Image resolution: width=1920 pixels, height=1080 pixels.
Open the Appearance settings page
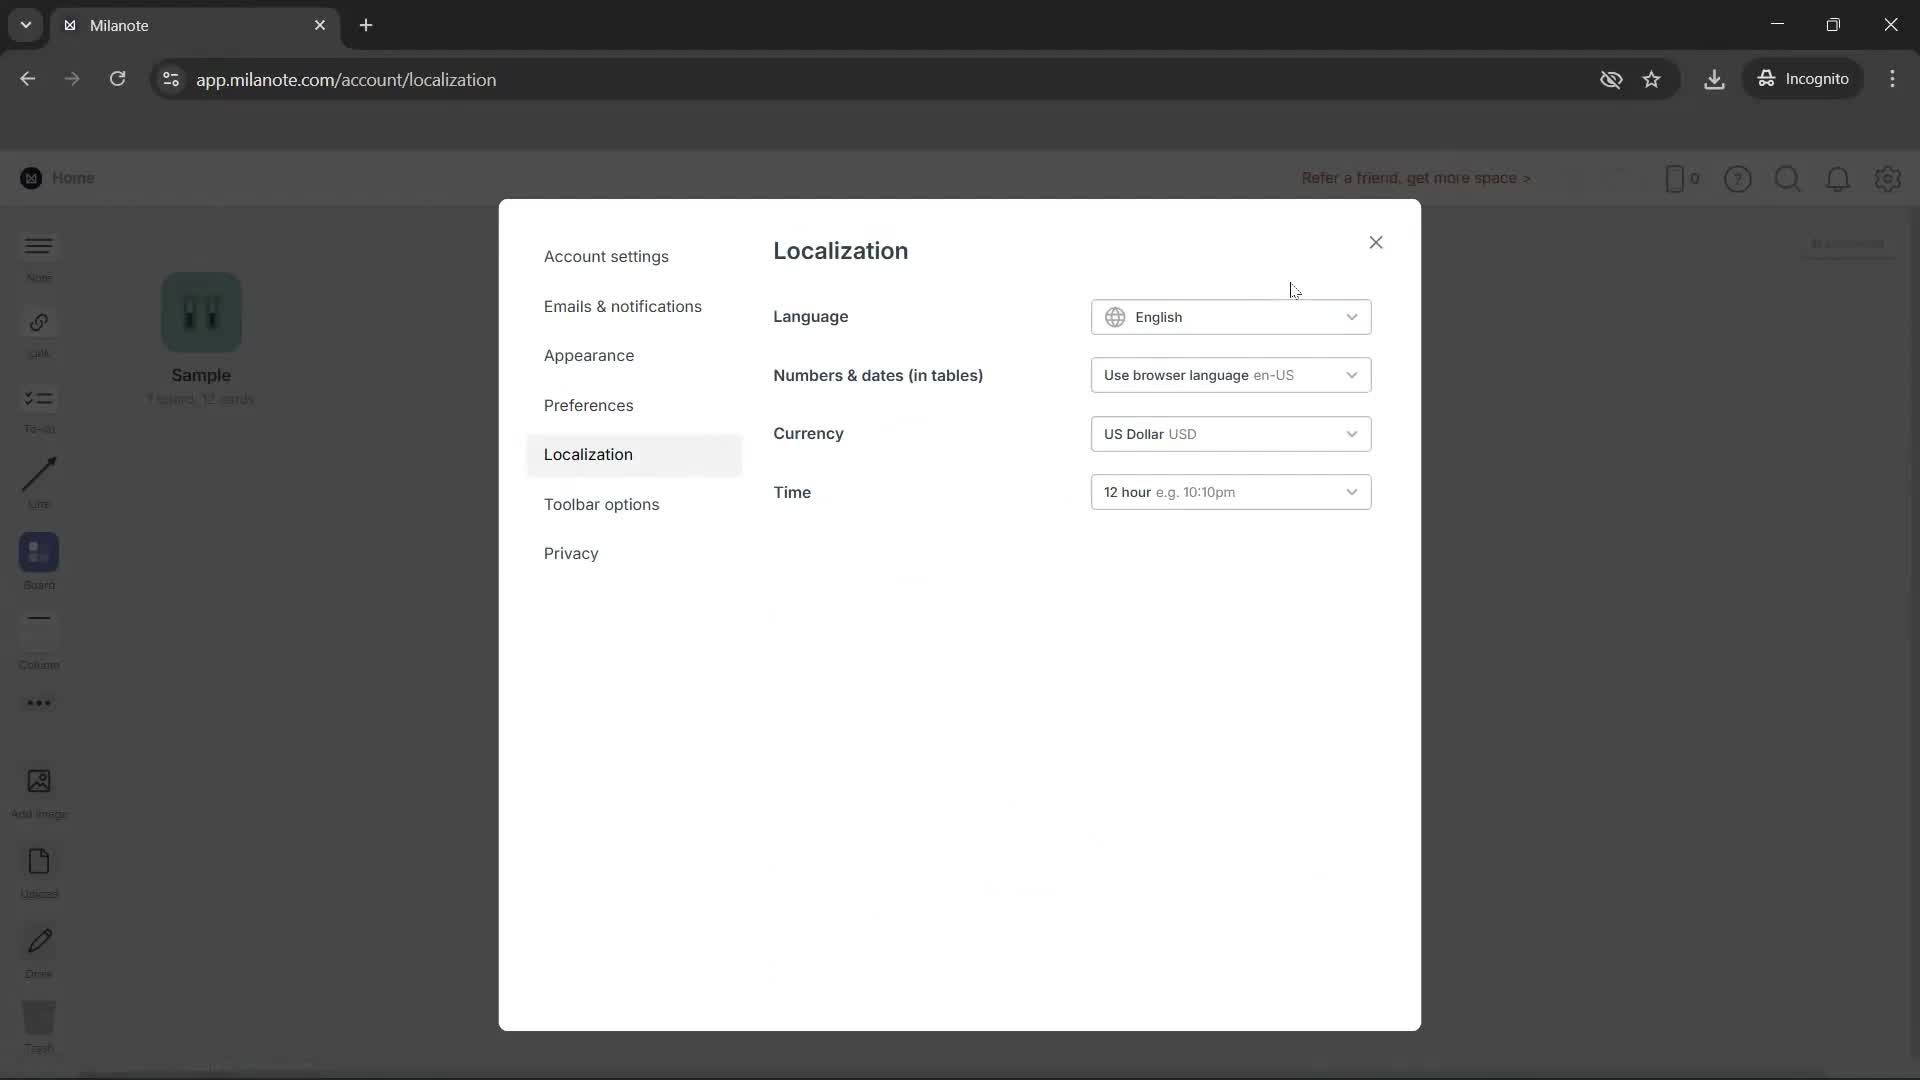(x=589, y=355)
